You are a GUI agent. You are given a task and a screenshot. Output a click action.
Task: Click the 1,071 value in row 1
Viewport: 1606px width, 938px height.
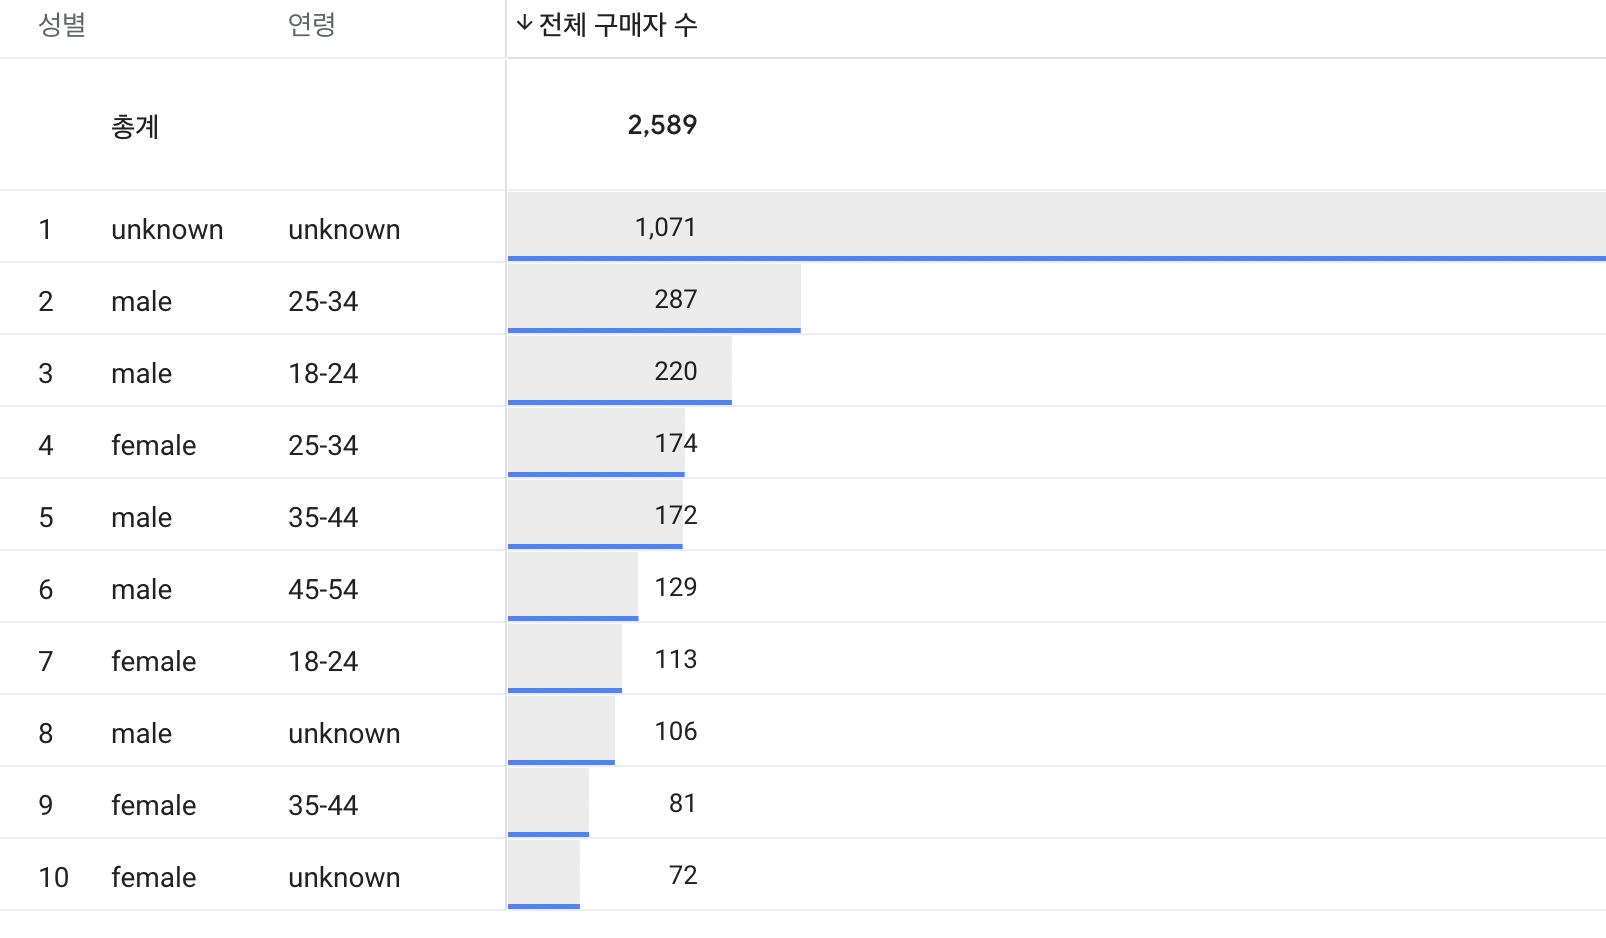point(665,228)
